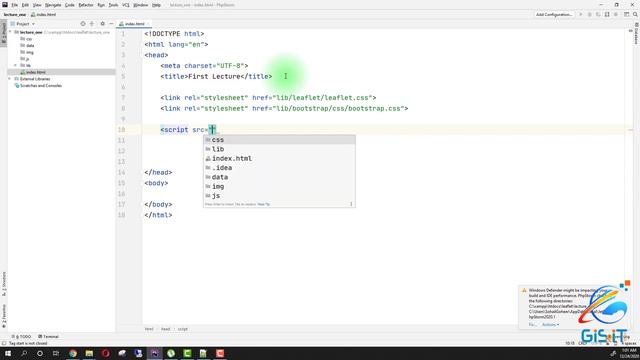This screenshot has height=360, width=640.
Task: Select index.html in the project tree
Action: pyautogui.click(x=33, y=72)
